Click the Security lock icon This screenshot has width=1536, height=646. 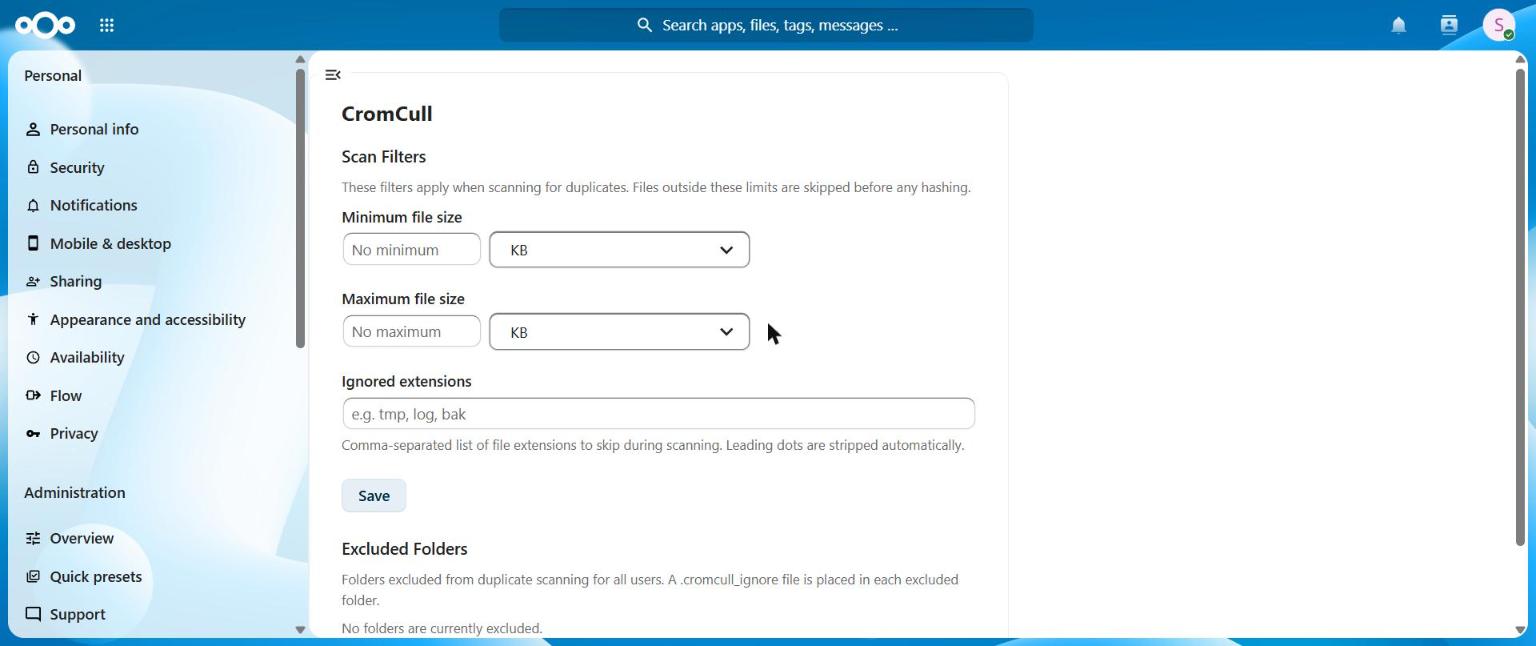click(x=33, y=167)
